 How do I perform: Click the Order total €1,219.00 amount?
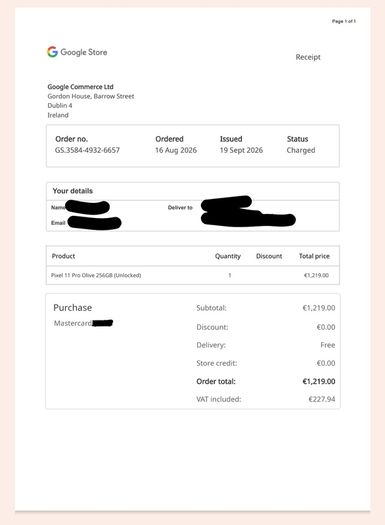click(319, 381)
